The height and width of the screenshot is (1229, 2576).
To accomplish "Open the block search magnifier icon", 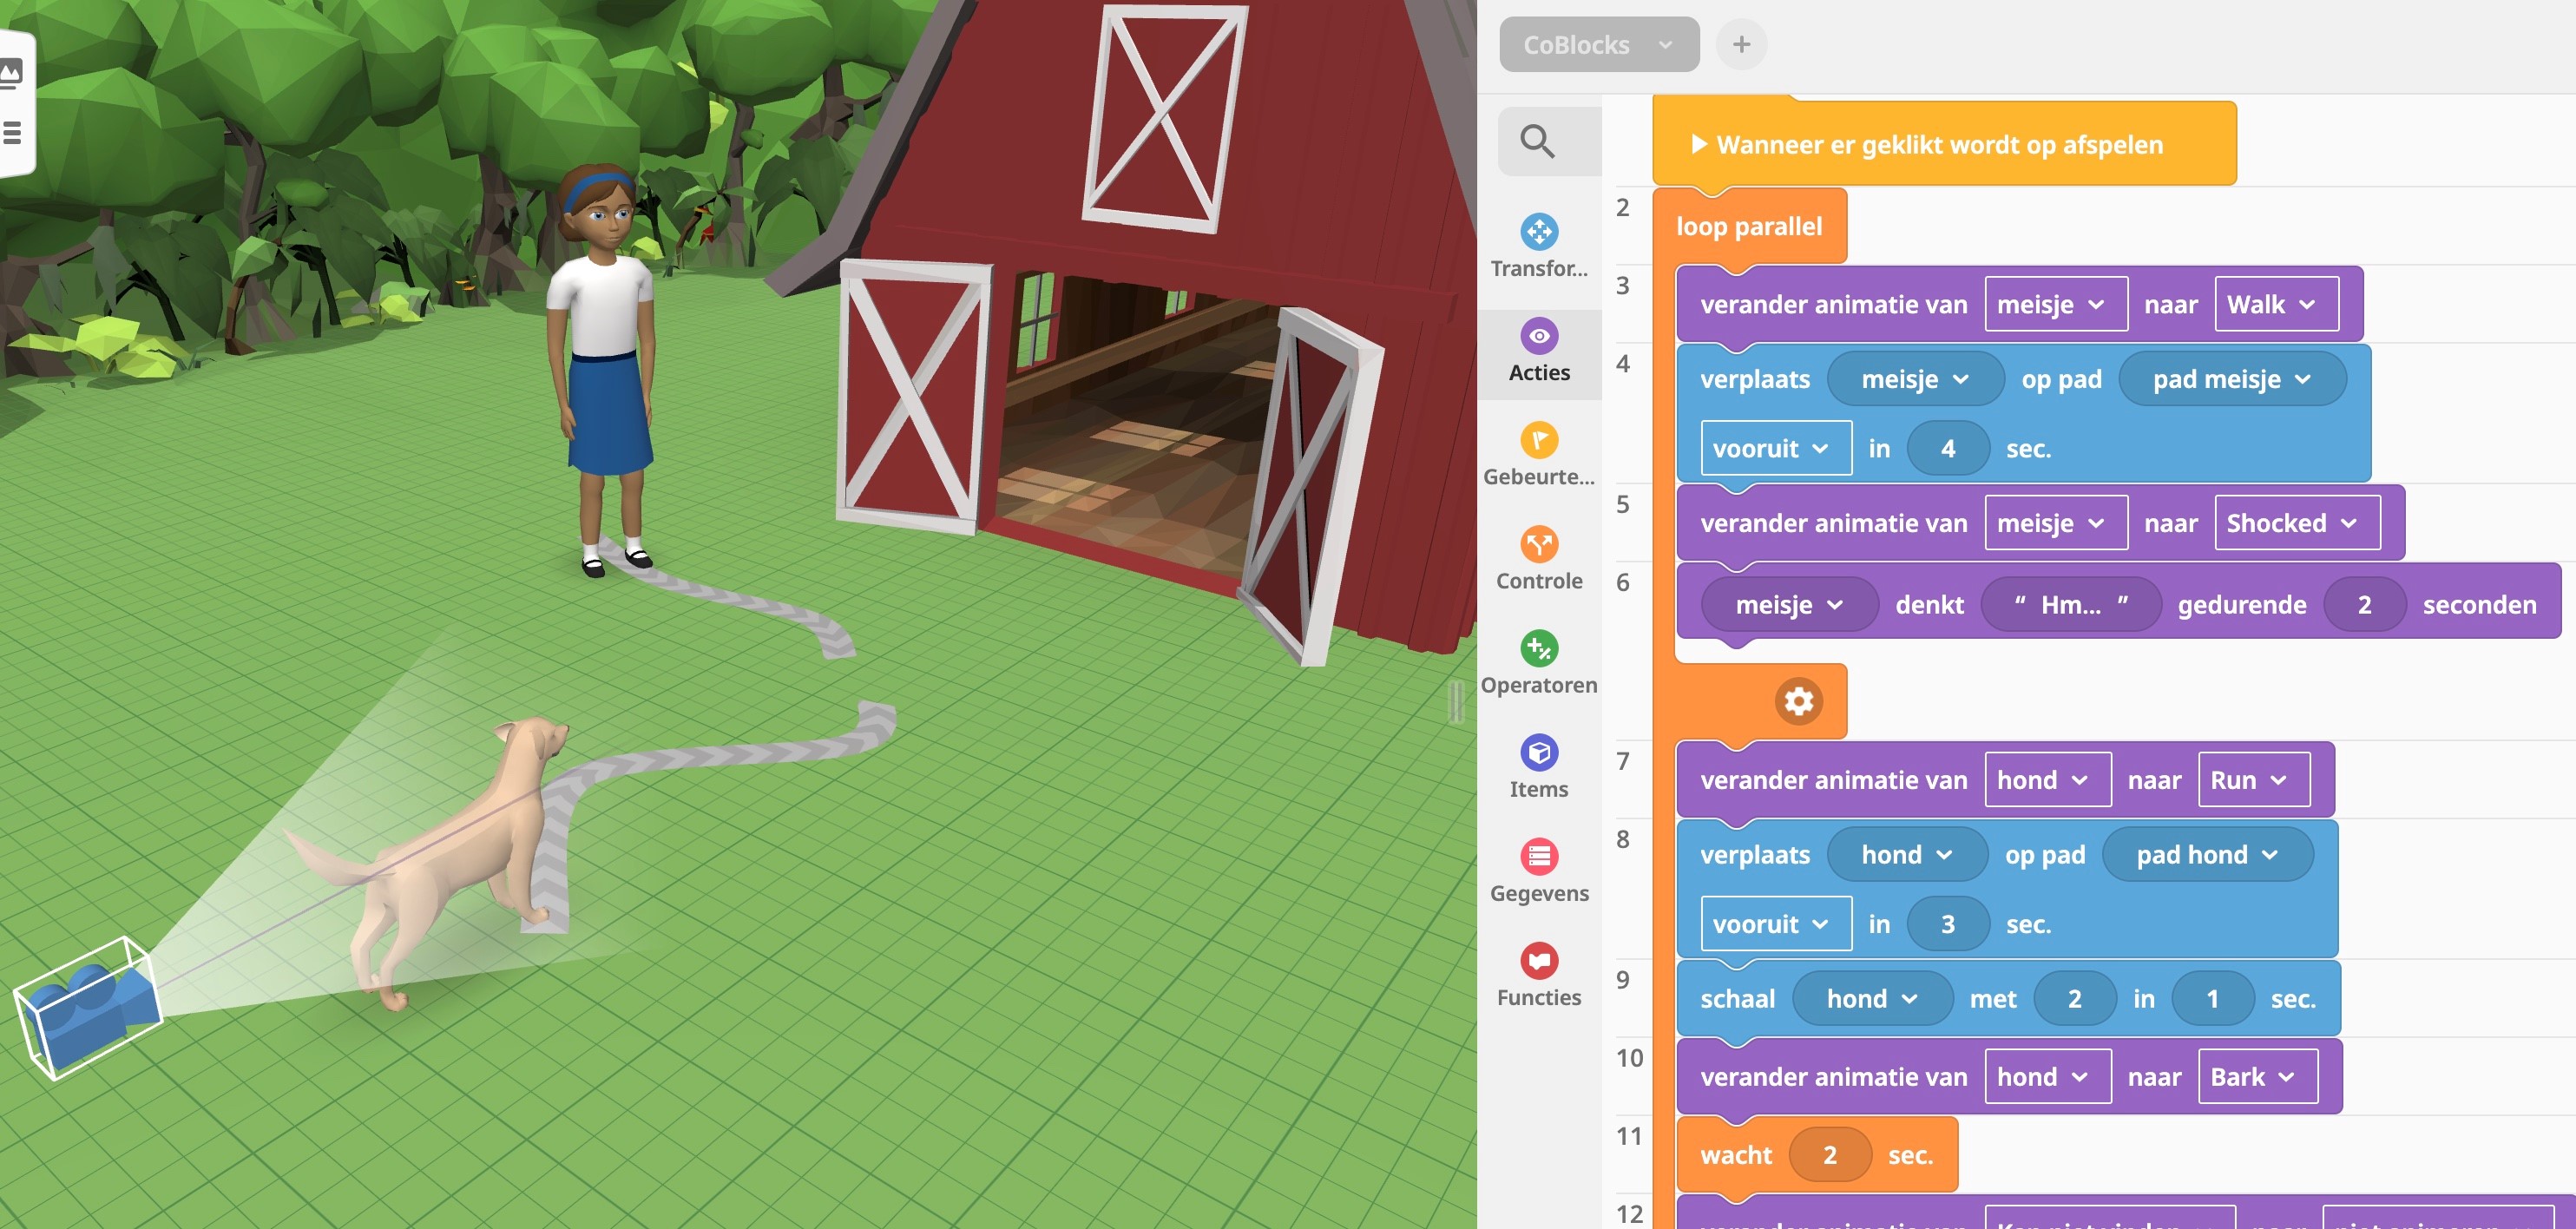I will click(1536, 142).
